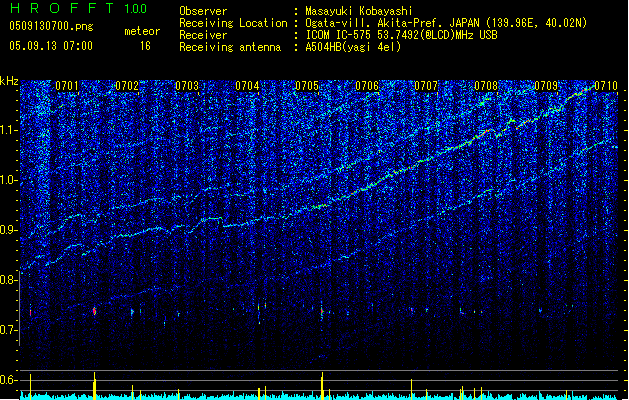
Task: Click time marker 0704
Action: tap(247, 86)
